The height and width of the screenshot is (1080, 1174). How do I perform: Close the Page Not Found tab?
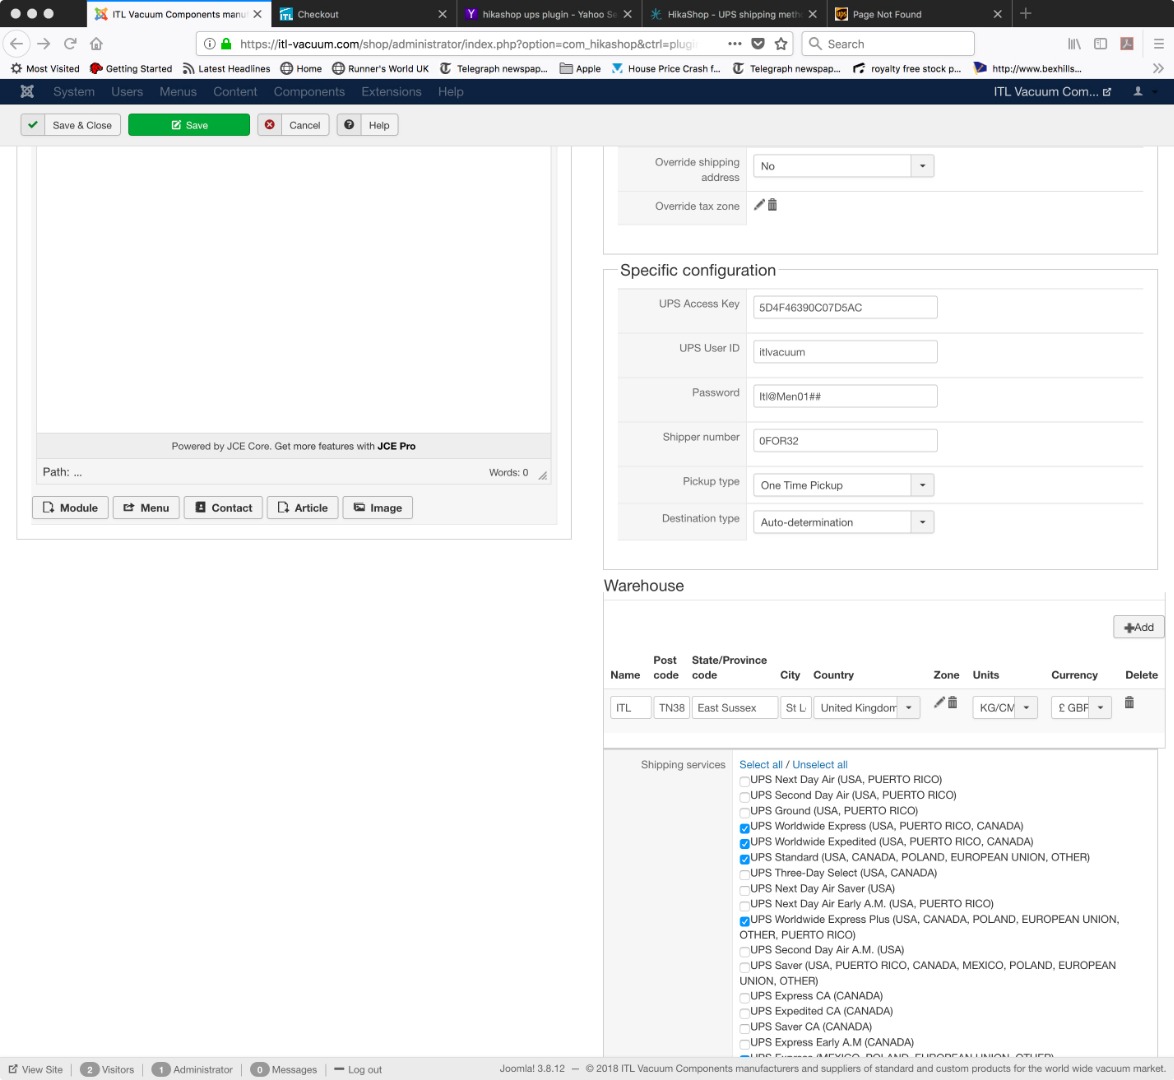(997, 13)
